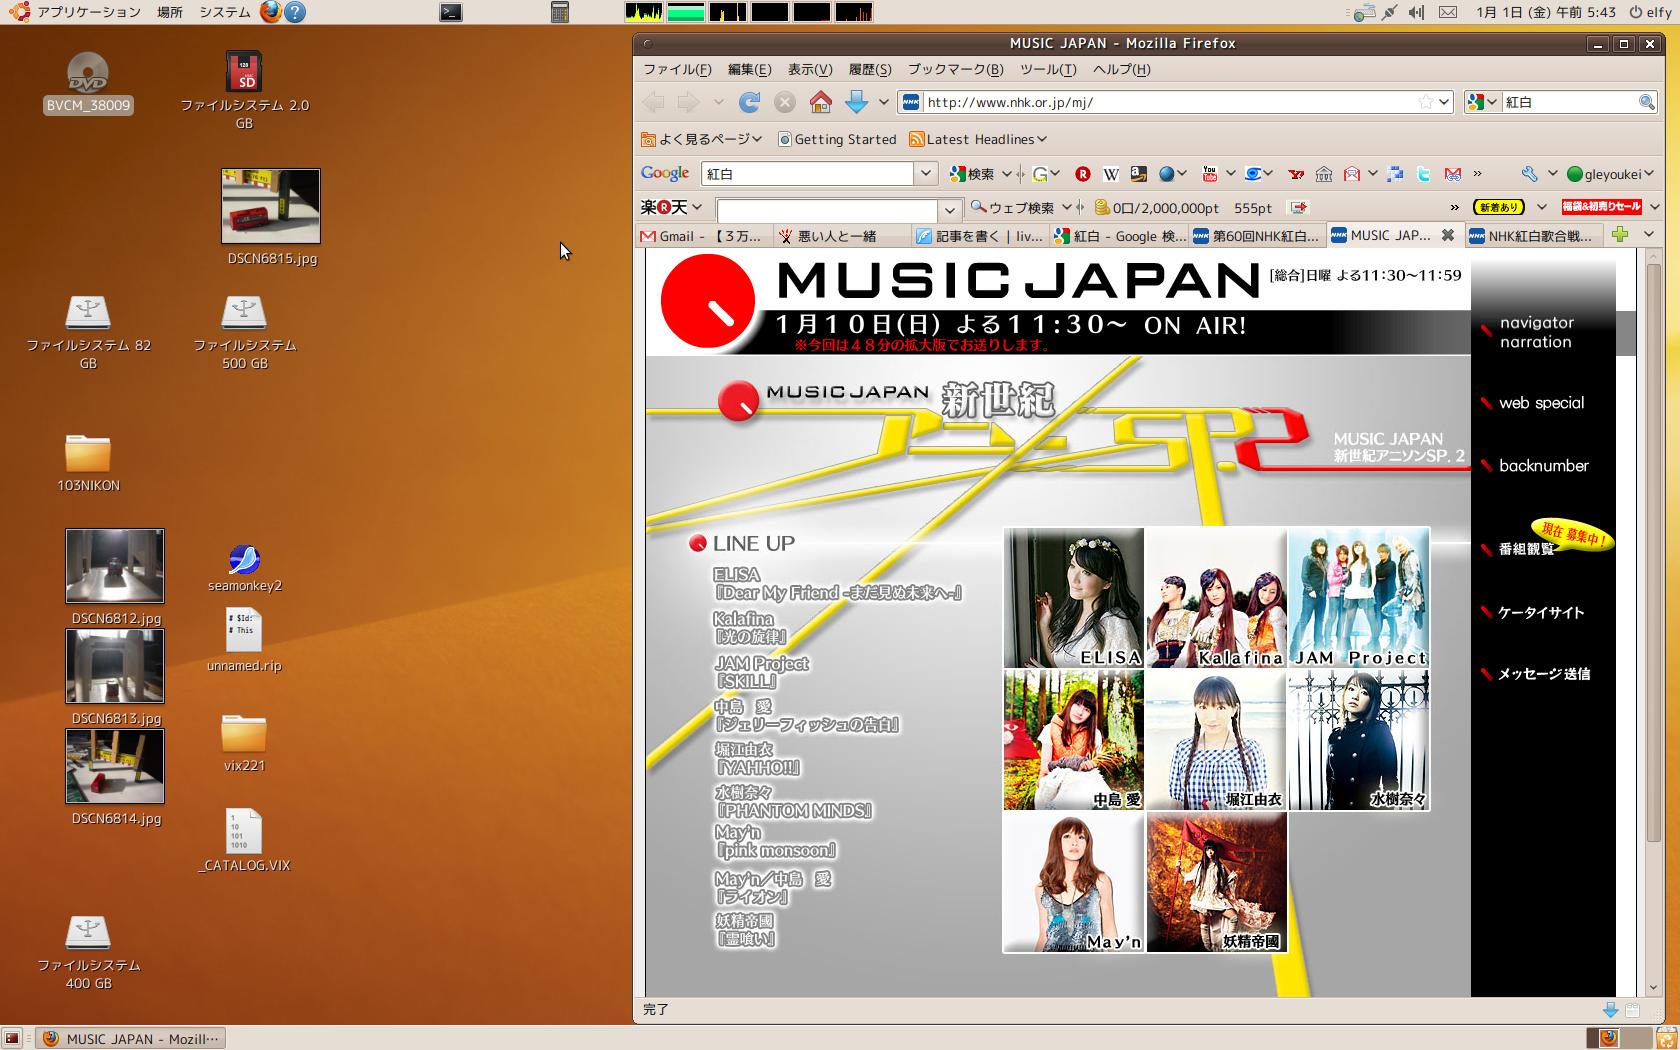Click the メッセージ送信 link
Image resolution: width=1680 pixels, height=1050 pixels.
tap(1543, 674)
